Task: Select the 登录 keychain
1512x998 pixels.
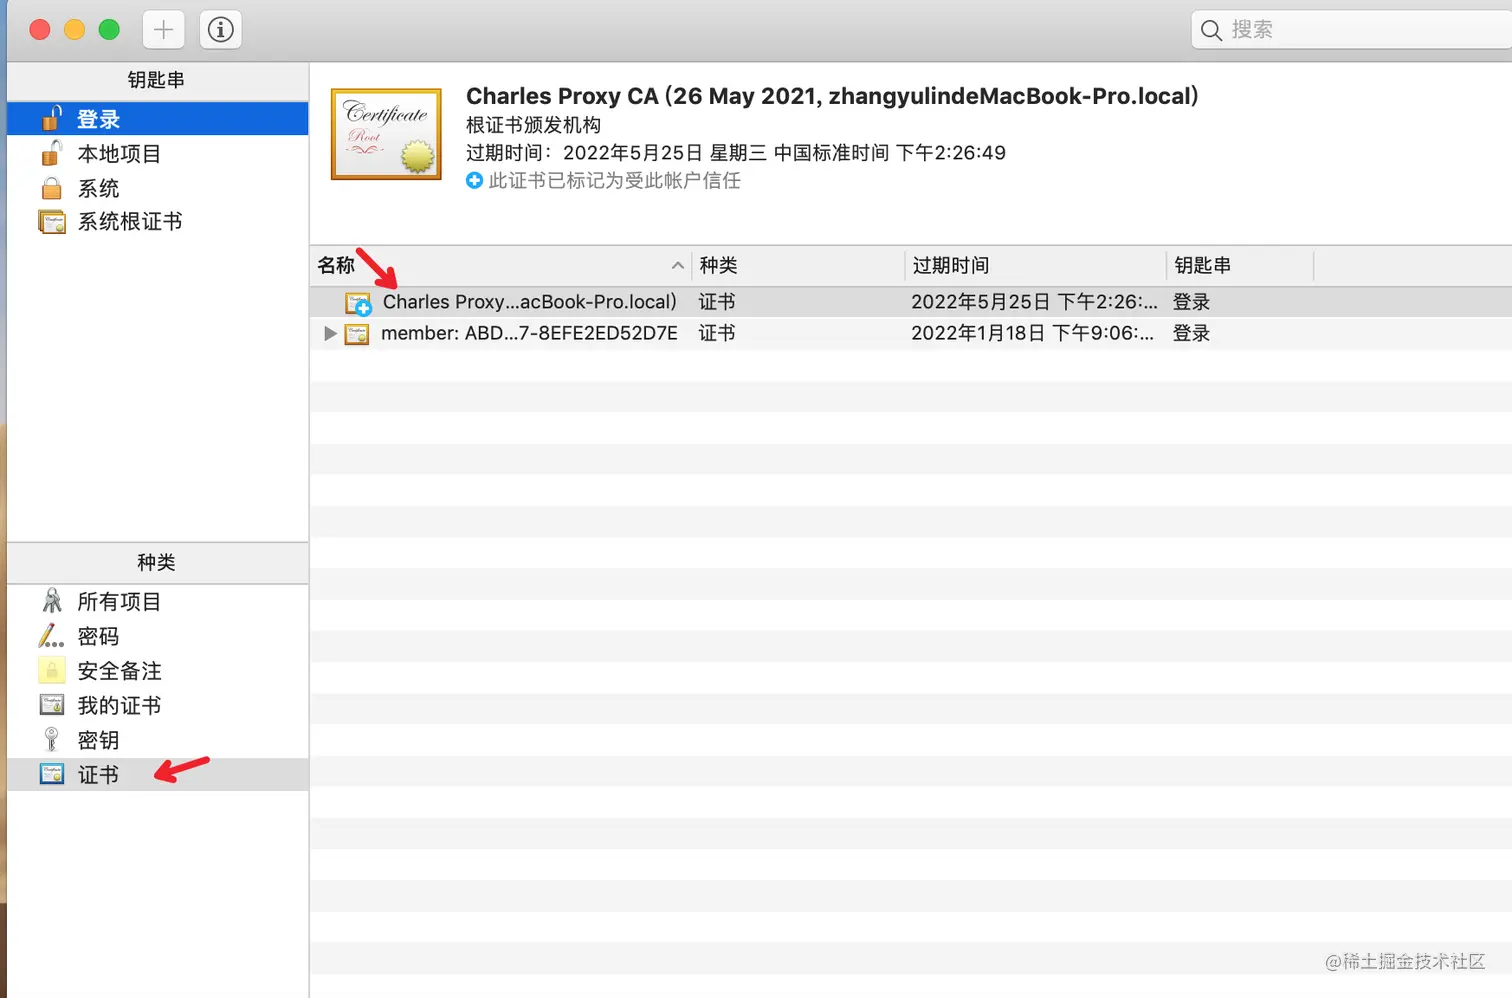Action: [158, 119]
